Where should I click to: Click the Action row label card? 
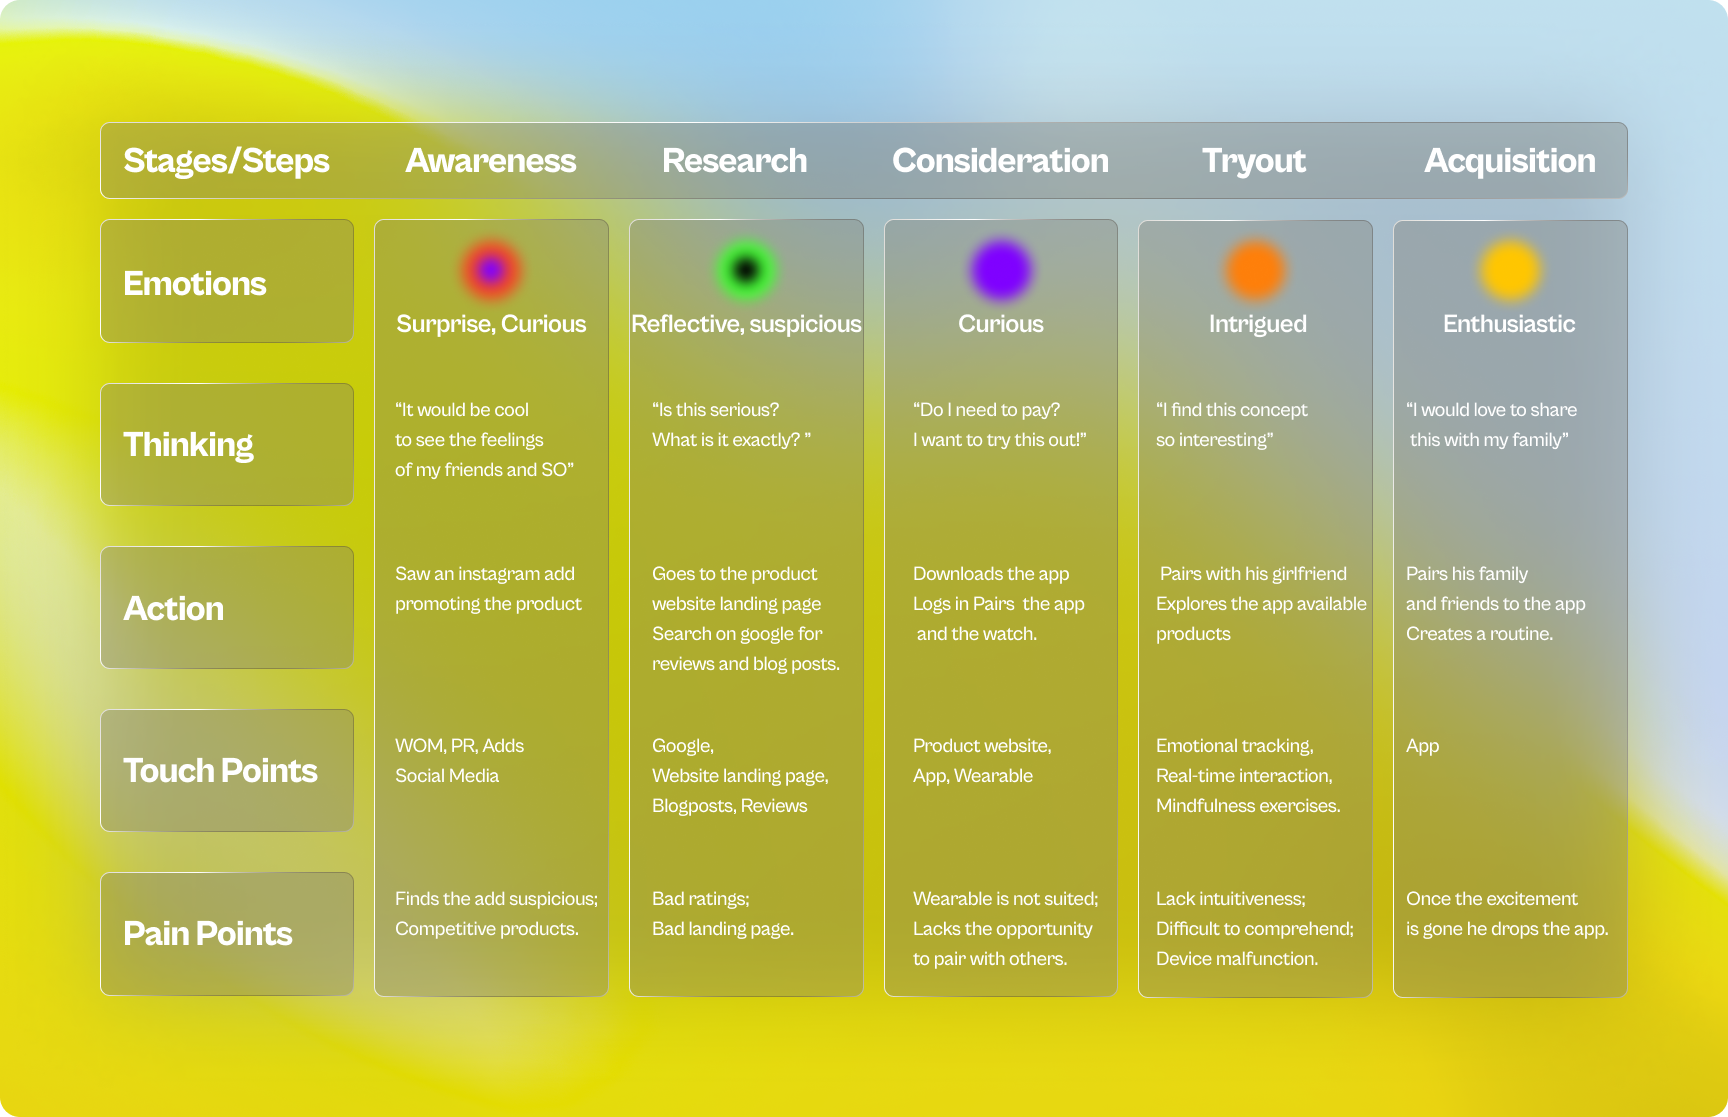pyautogui.click(x=227, y=607)
